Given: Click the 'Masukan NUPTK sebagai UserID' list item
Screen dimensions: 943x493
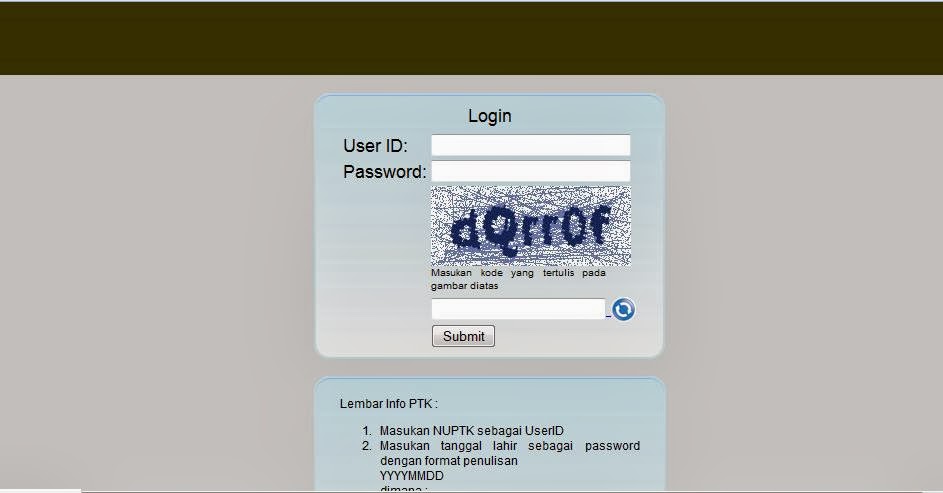Looking at the screenshot, I should [472, 431].
